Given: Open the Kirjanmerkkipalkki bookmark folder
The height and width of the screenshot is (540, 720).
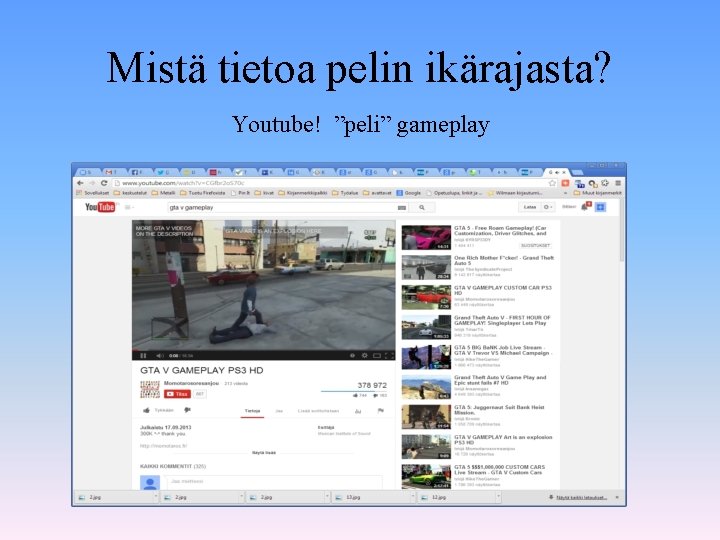Looking at the screenshot, I should (303, 193).
